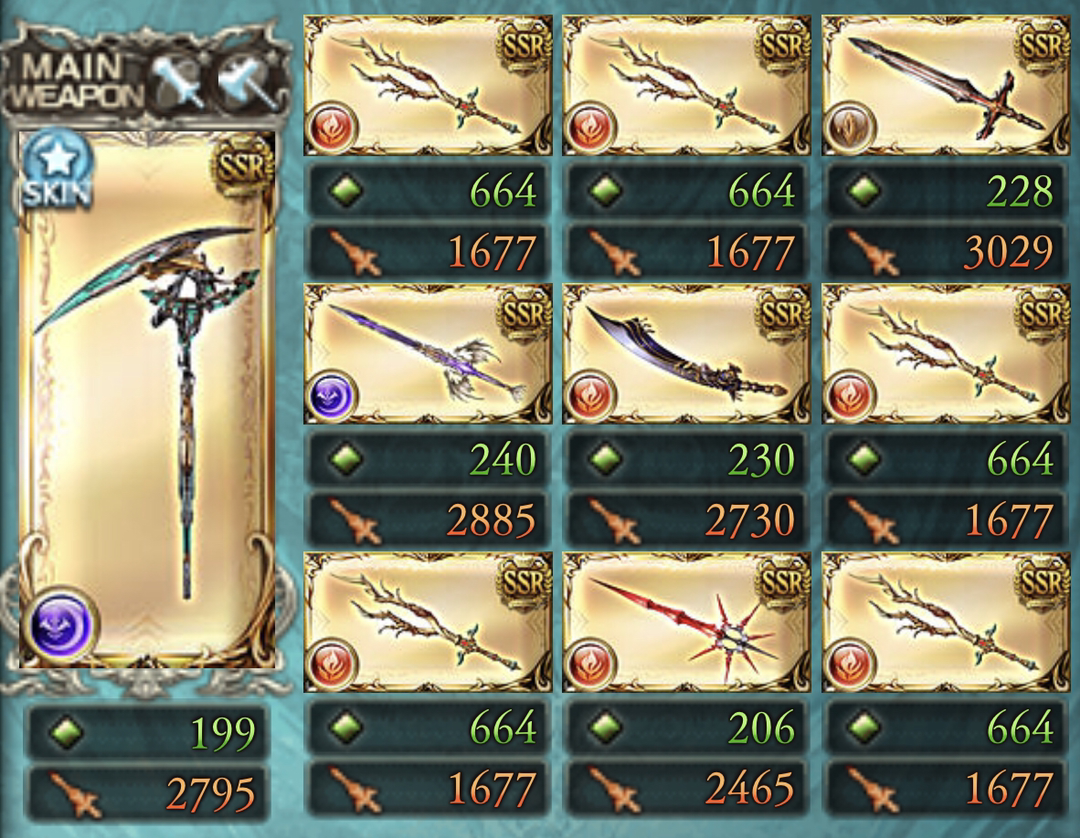Click the SSR badge on the main scythe
The width and height of the screenshot is (1080, 838).
[x=241, y=167]
